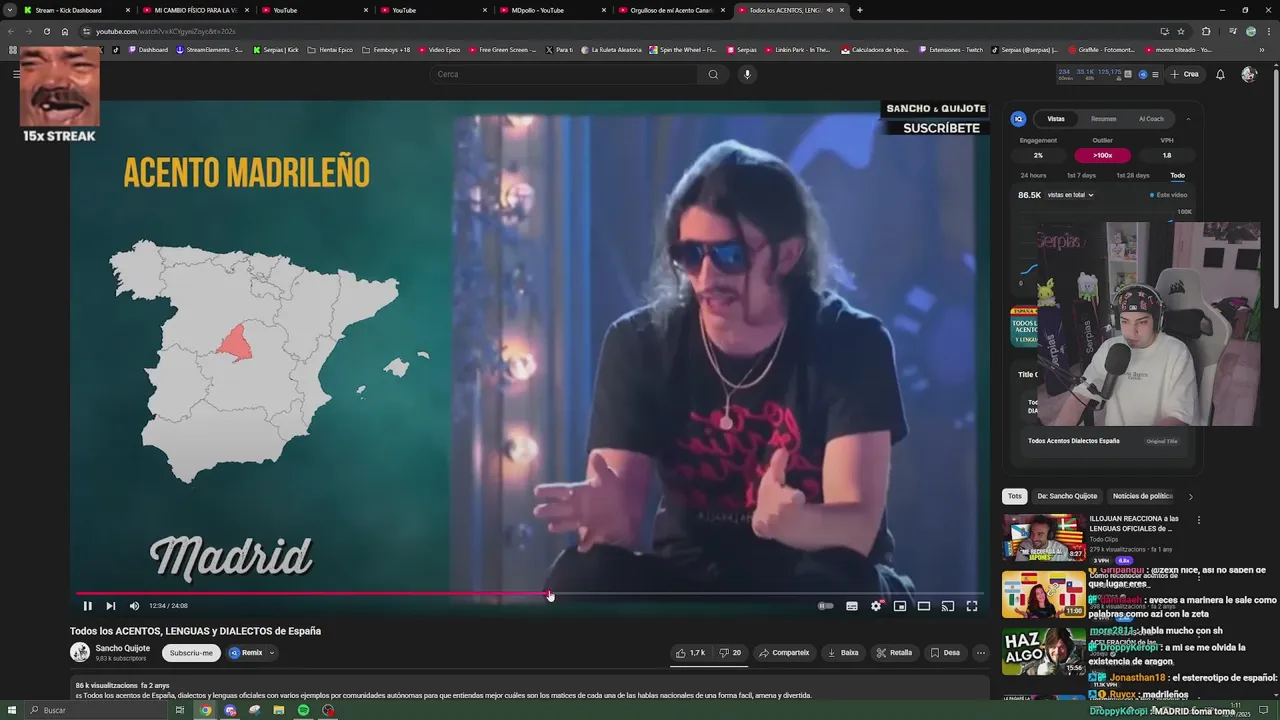
Task: Open the Spin the Wheel bookmark
Action: click(683, 49)
